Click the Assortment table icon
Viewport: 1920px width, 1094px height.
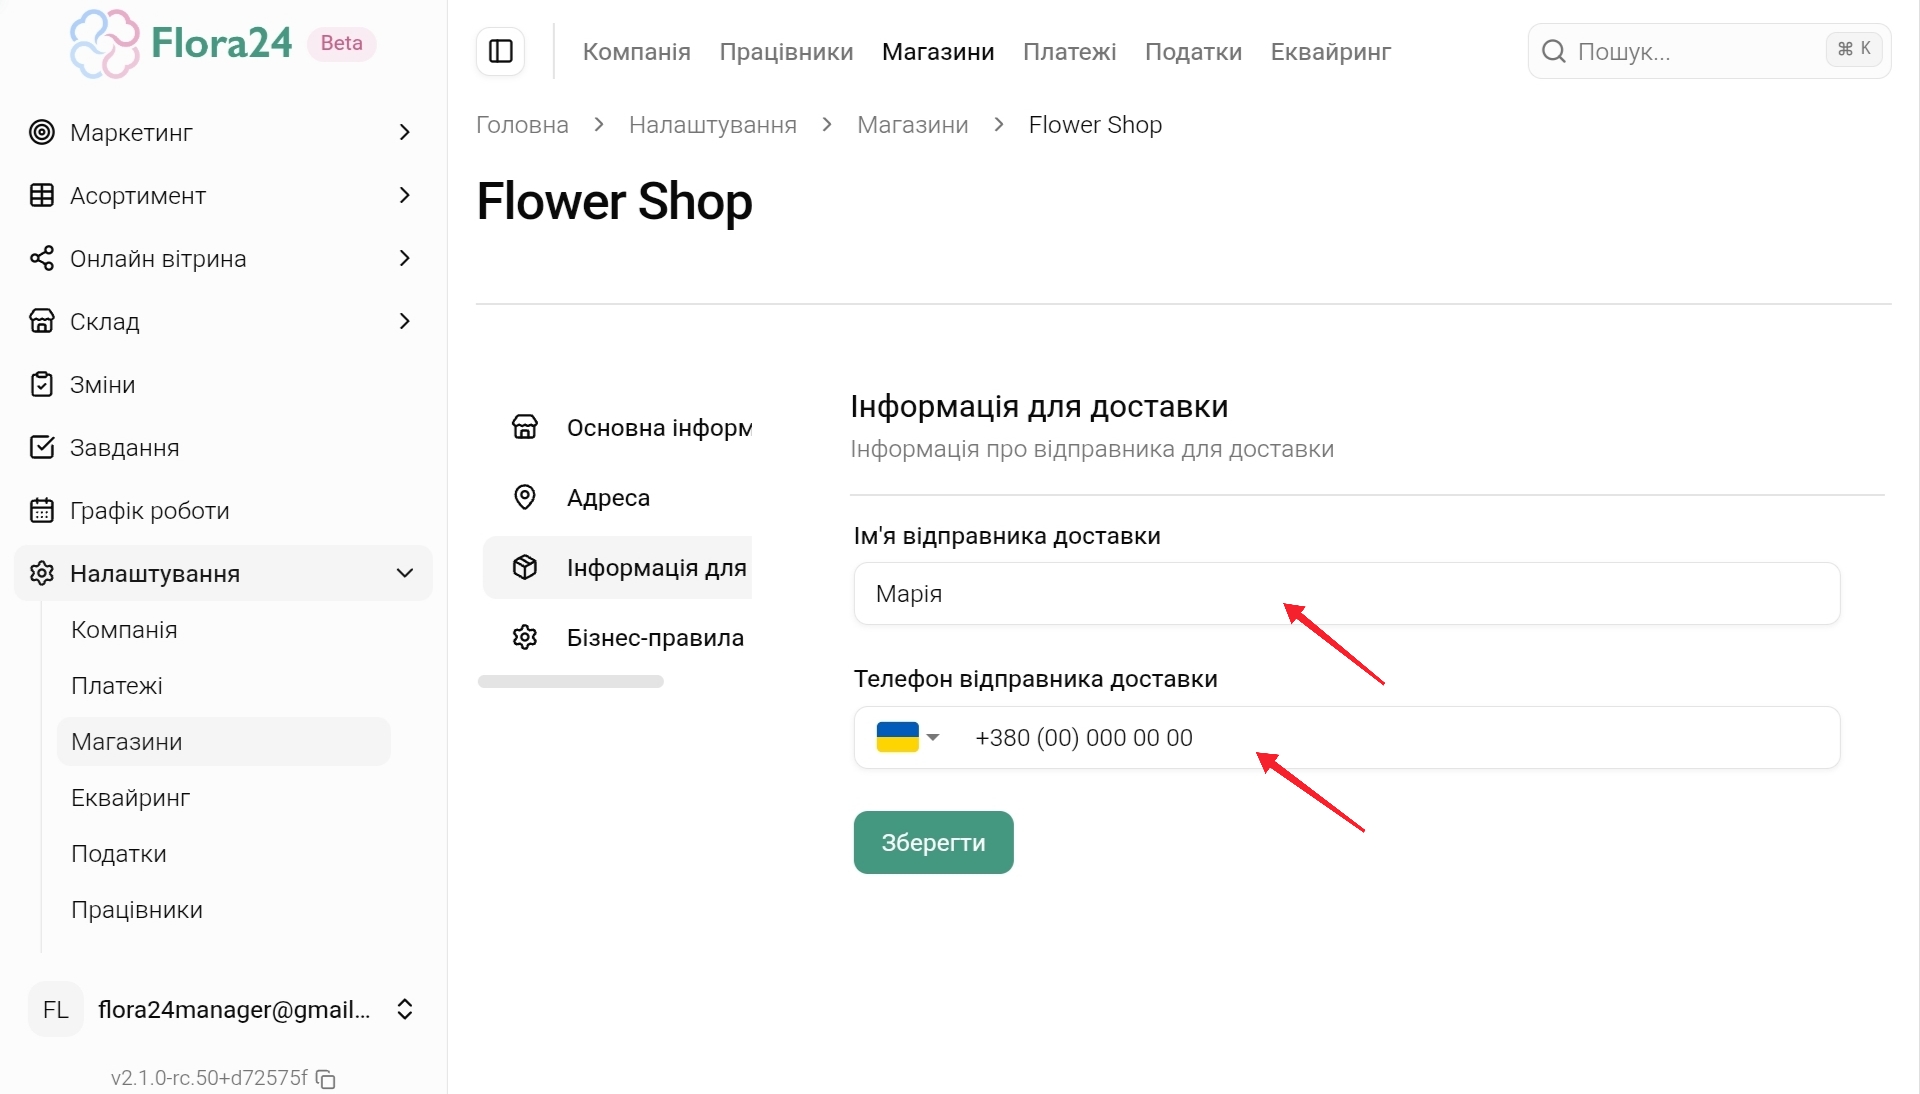[42, 195]
